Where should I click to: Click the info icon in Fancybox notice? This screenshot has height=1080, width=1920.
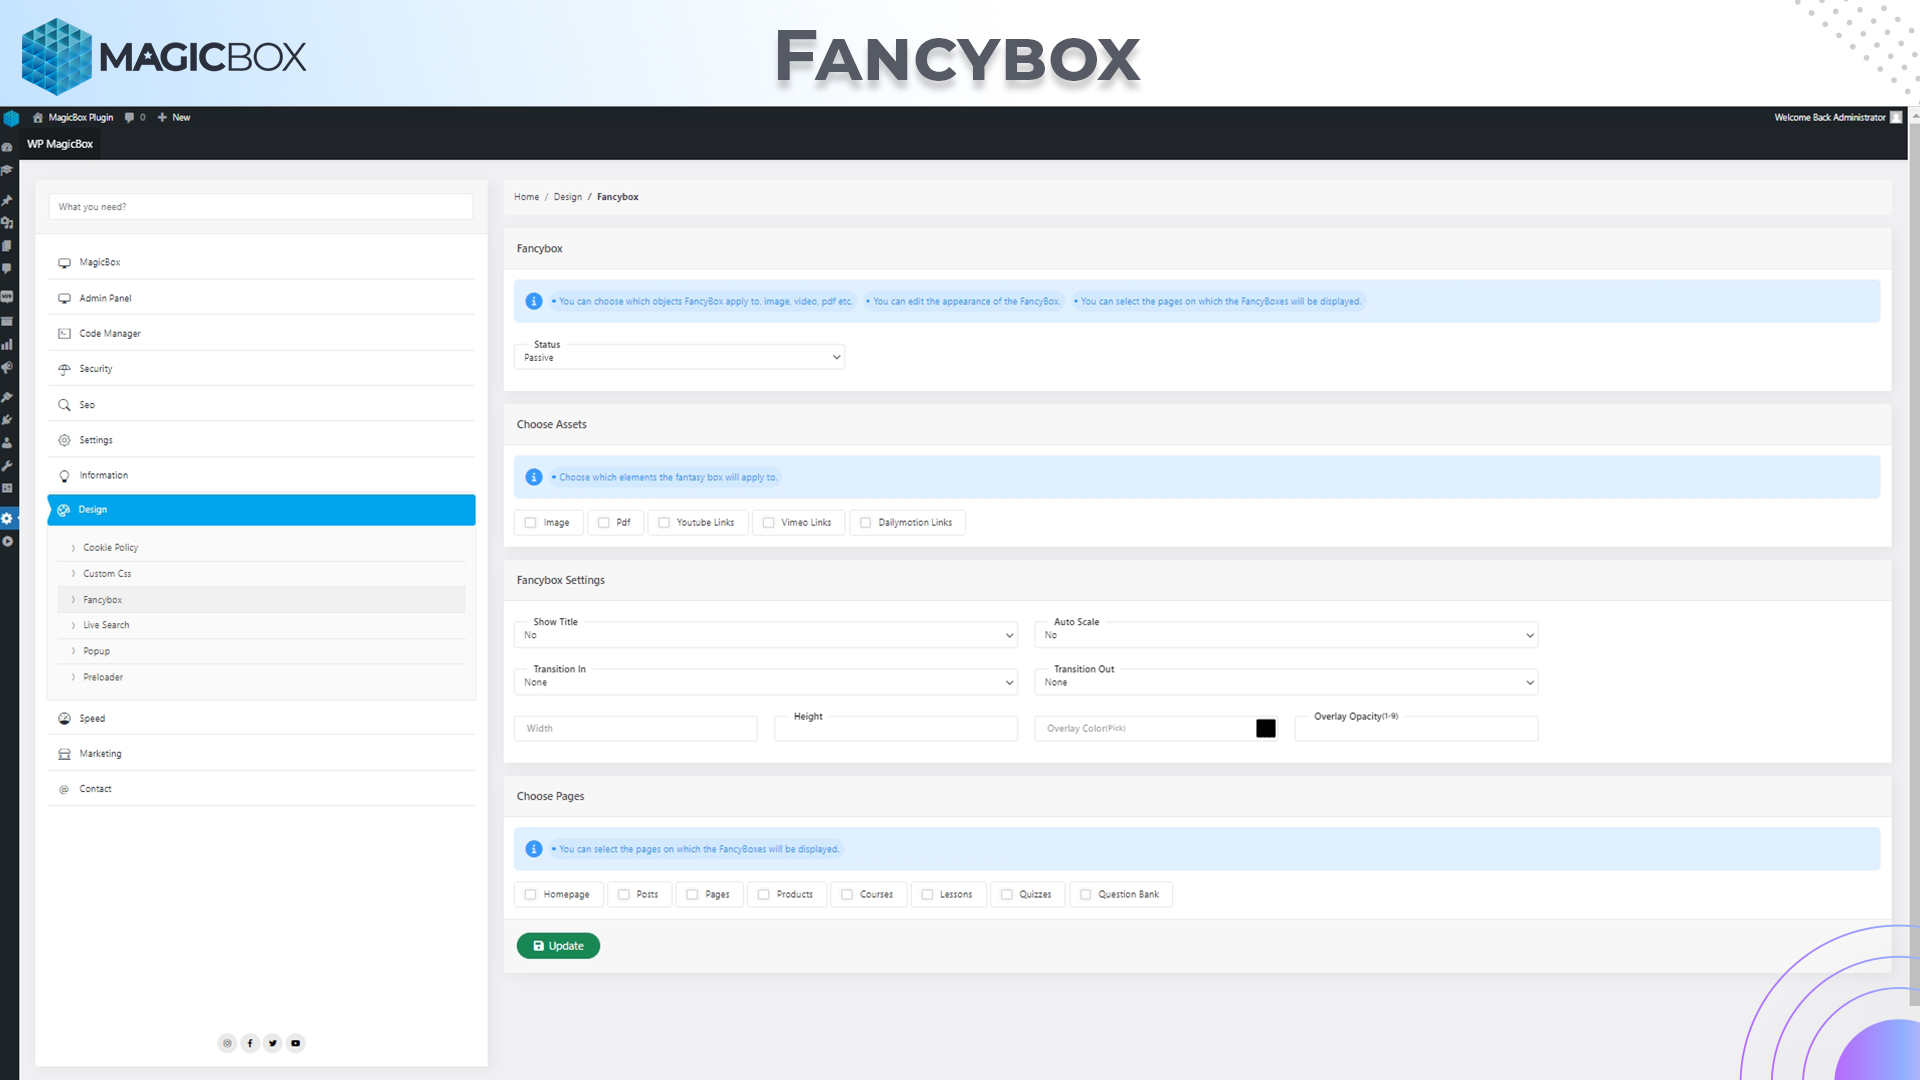[534, 301]
